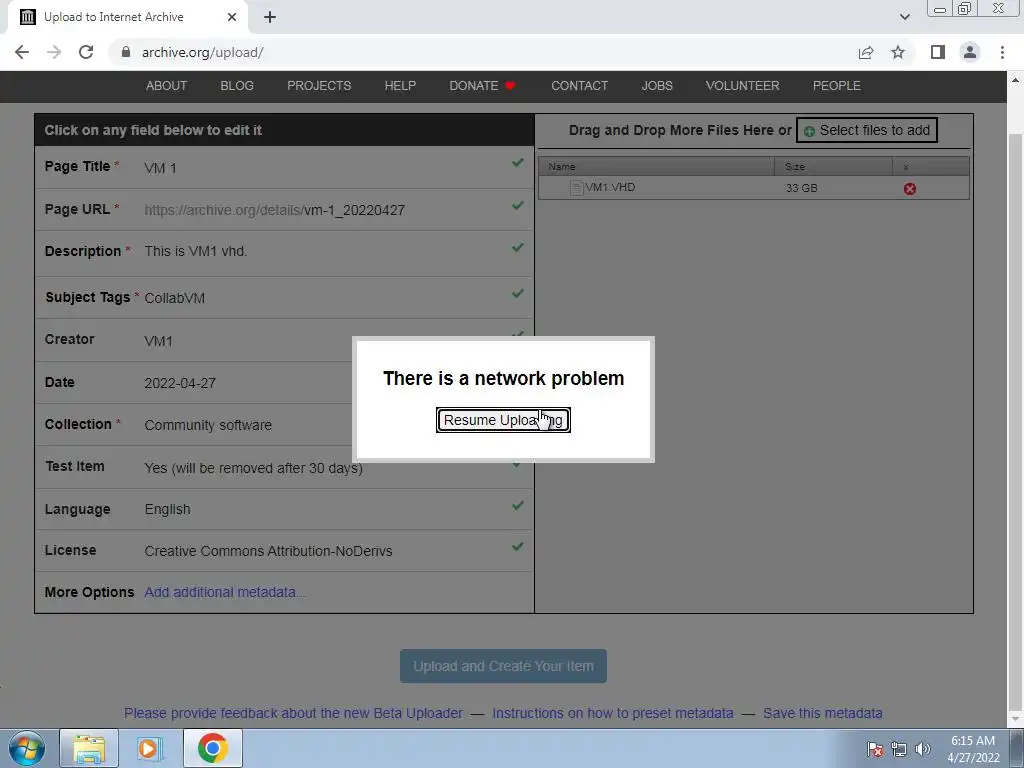
Task: Select the Upload to Internet Archive tab
Action: tap(128, 17)
